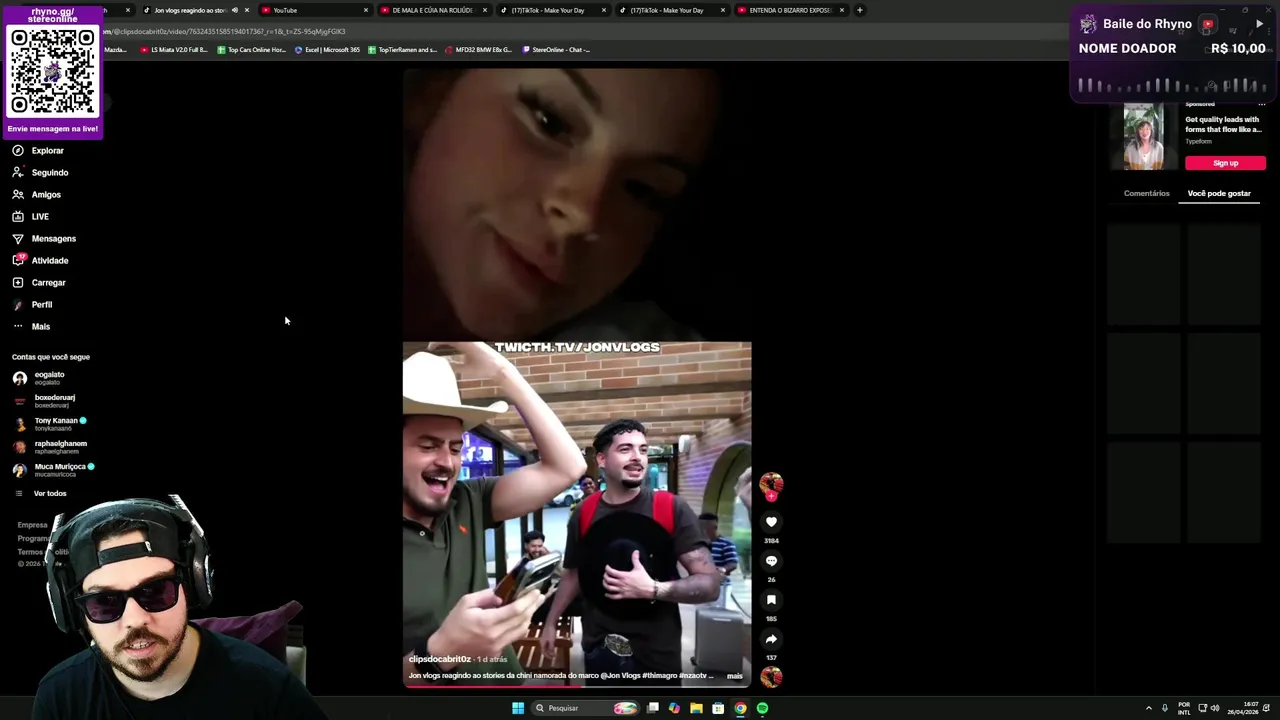Close the YouTube browser tab
Image resolution: width=1280 pixels, height=720 pixels.
[x=365, y=10]
